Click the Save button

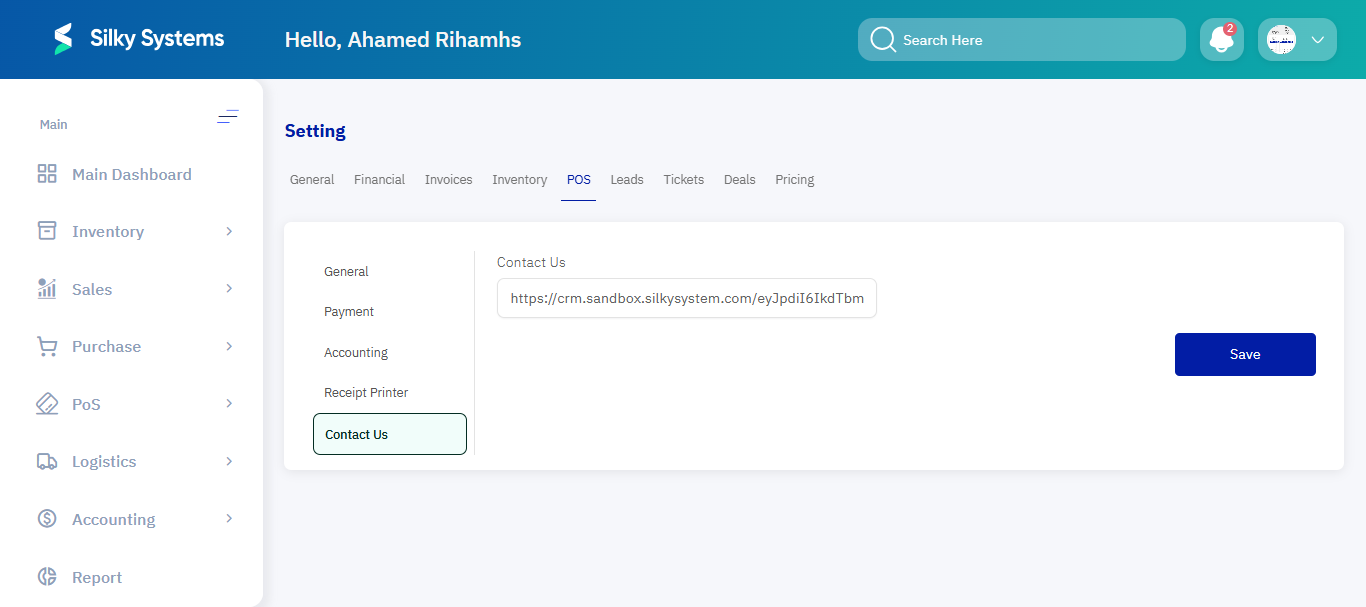click(x=1245, y=354)
